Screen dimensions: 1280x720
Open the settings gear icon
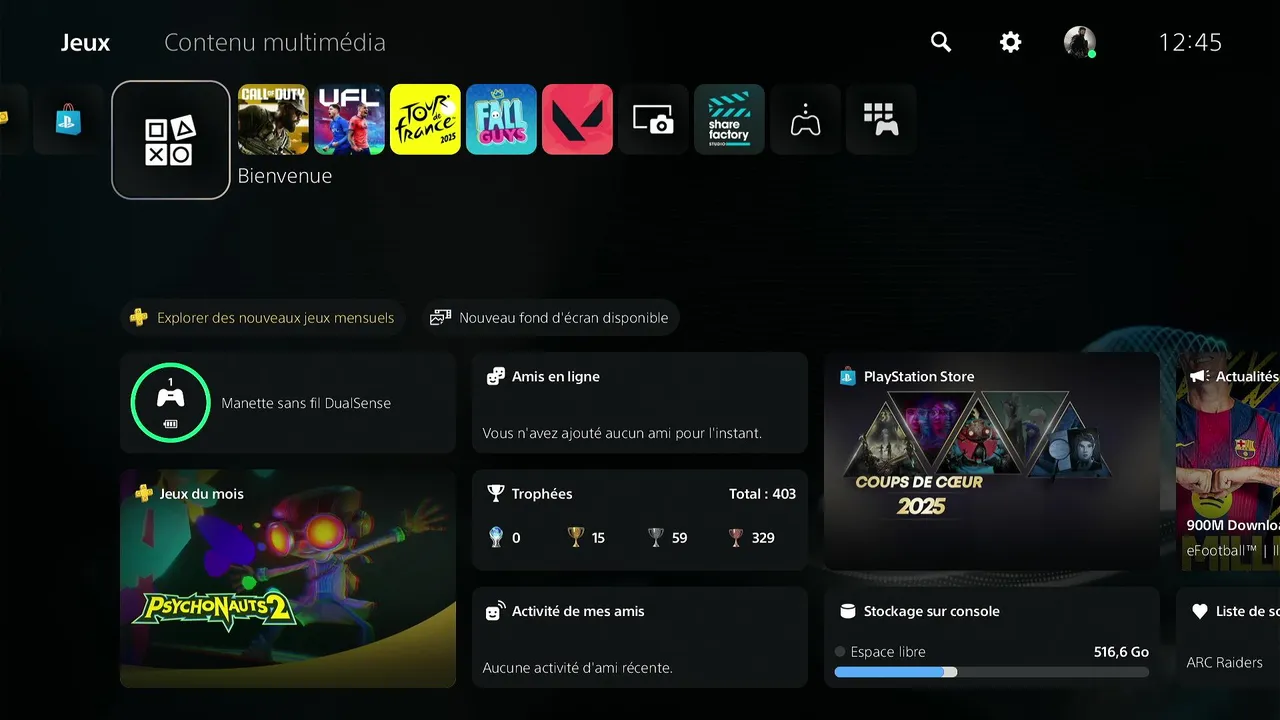1011,42
